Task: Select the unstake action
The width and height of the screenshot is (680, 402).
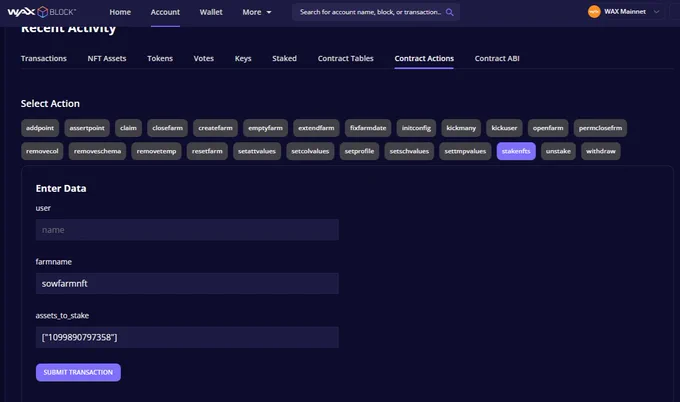Action: point(558,151)
